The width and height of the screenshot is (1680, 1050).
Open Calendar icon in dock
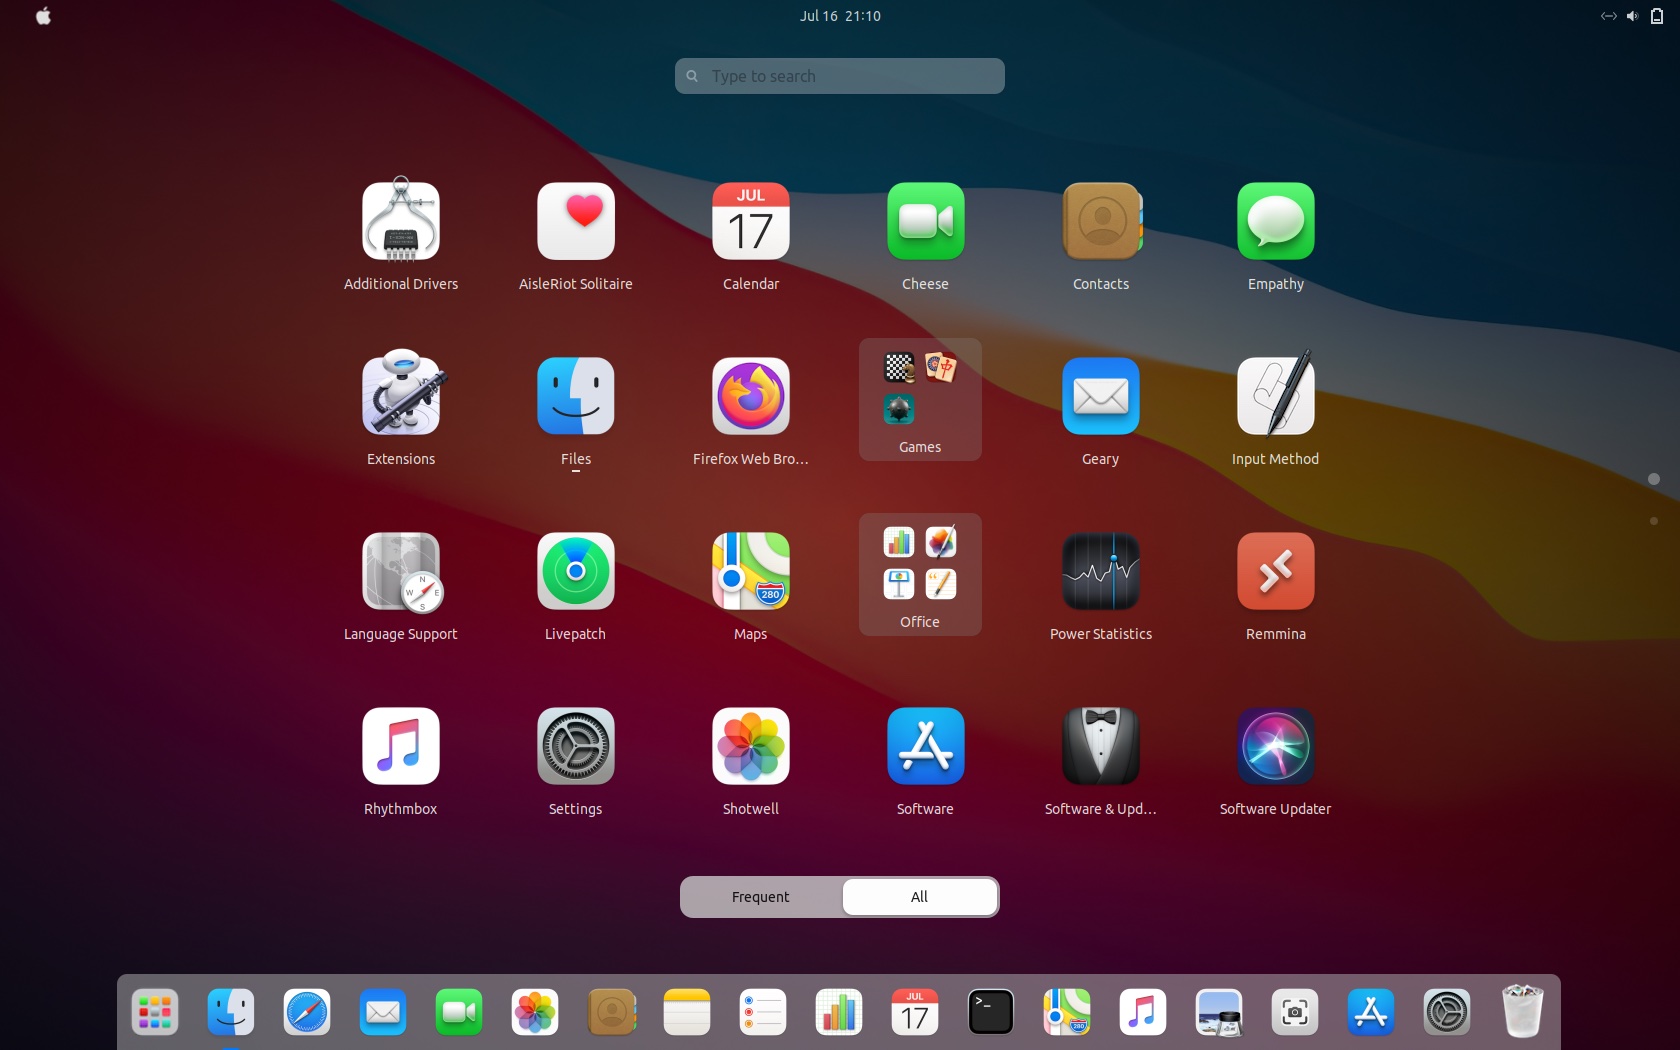click(x=915, y=1012)
